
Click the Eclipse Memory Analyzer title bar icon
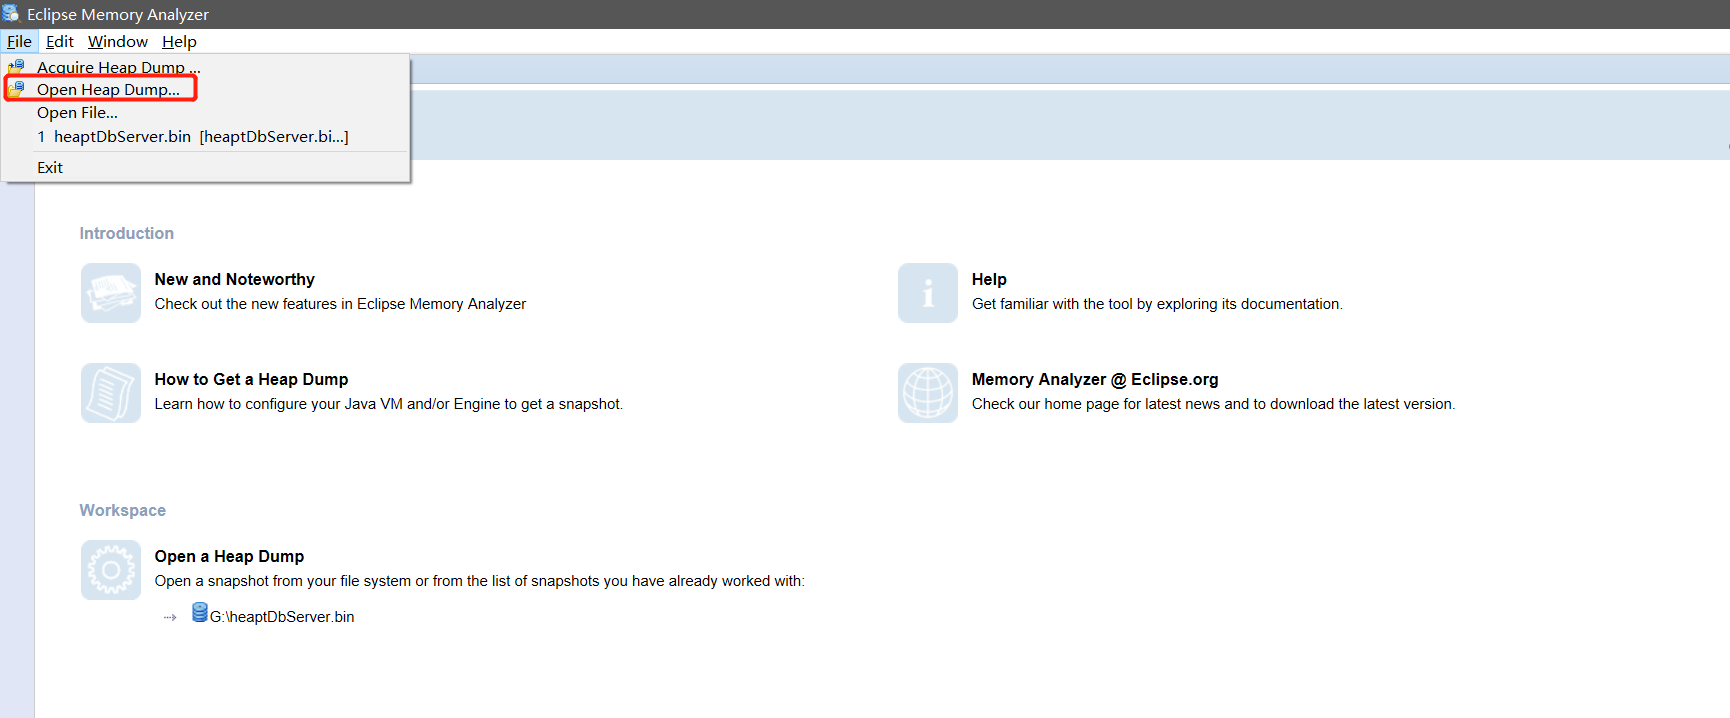pos(11,14)
